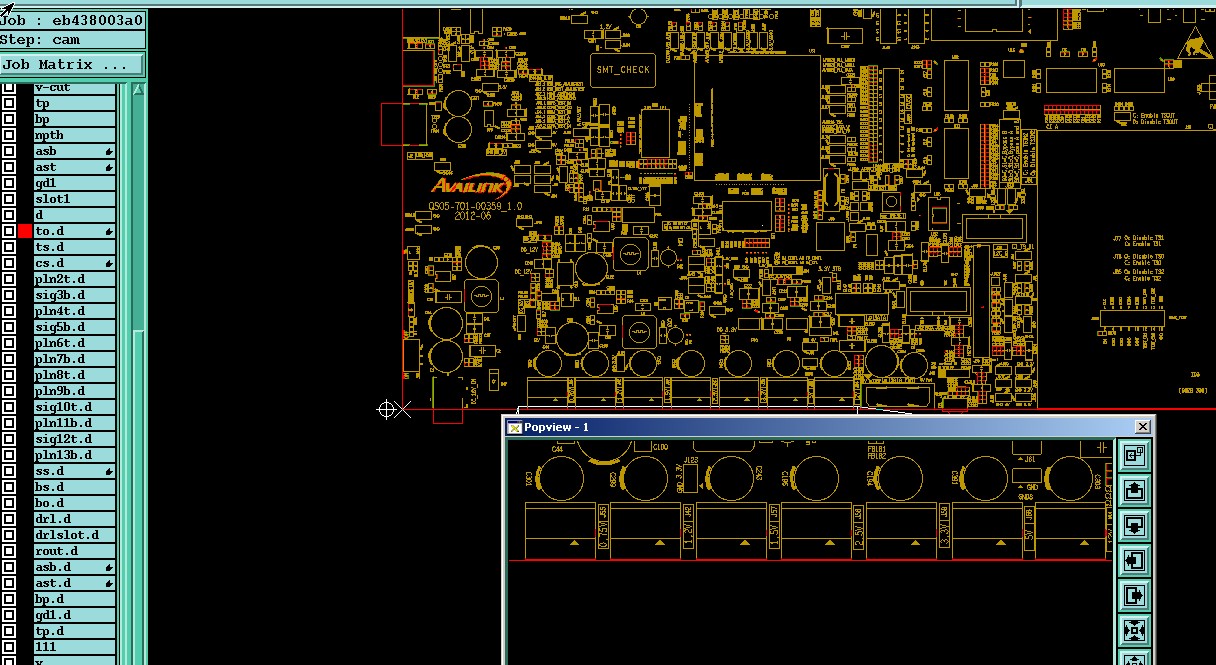Image resolution: width=1216 pixels, height=665 pixels.
Task: Click the zoom-window icon in Popview toolbar
Action: tap(1134, 455)
